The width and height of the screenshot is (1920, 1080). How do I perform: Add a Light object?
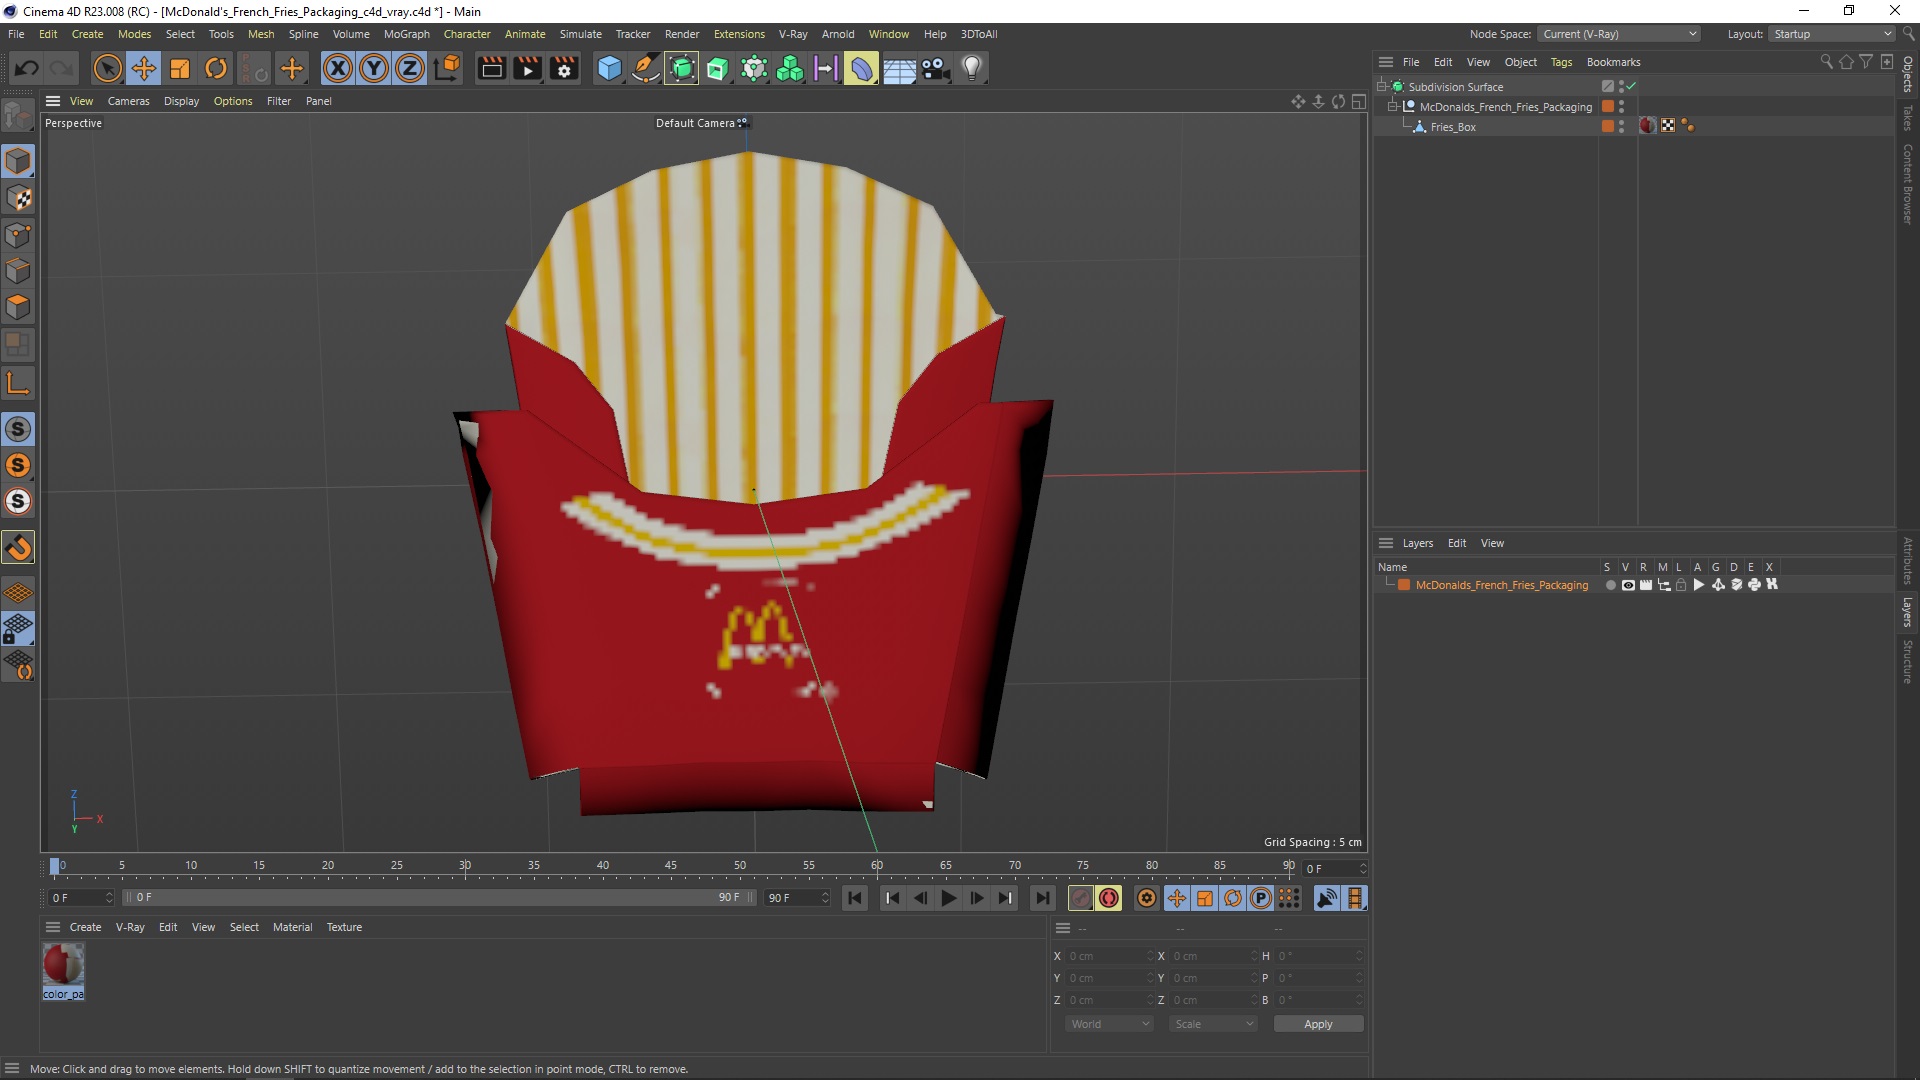pos(972,68)
